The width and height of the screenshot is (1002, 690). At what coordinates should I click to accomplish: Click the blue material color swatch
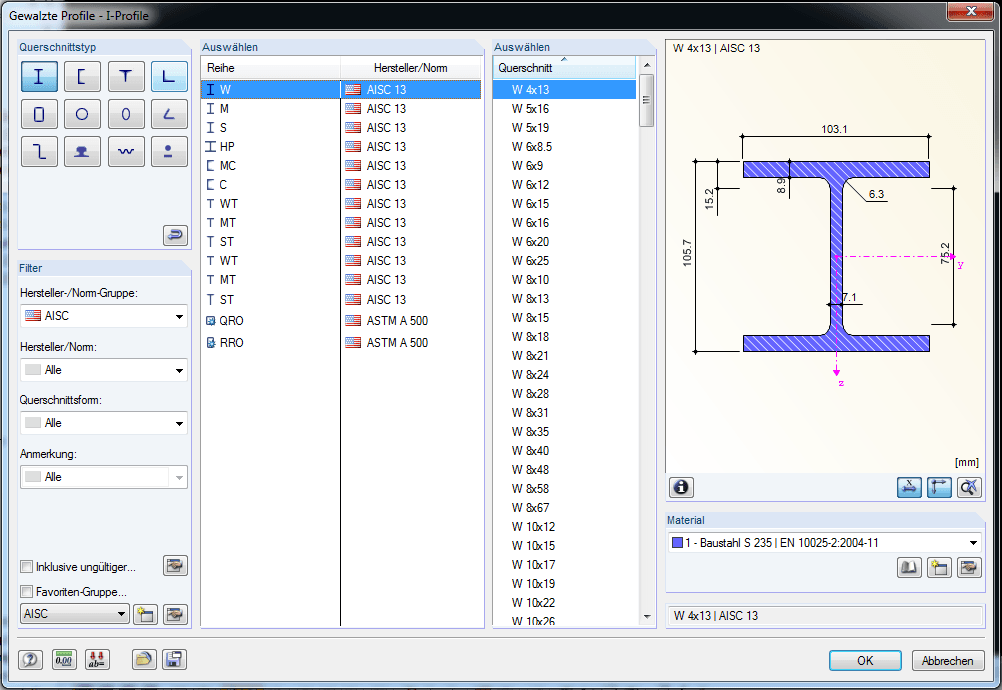pos(677,543)
